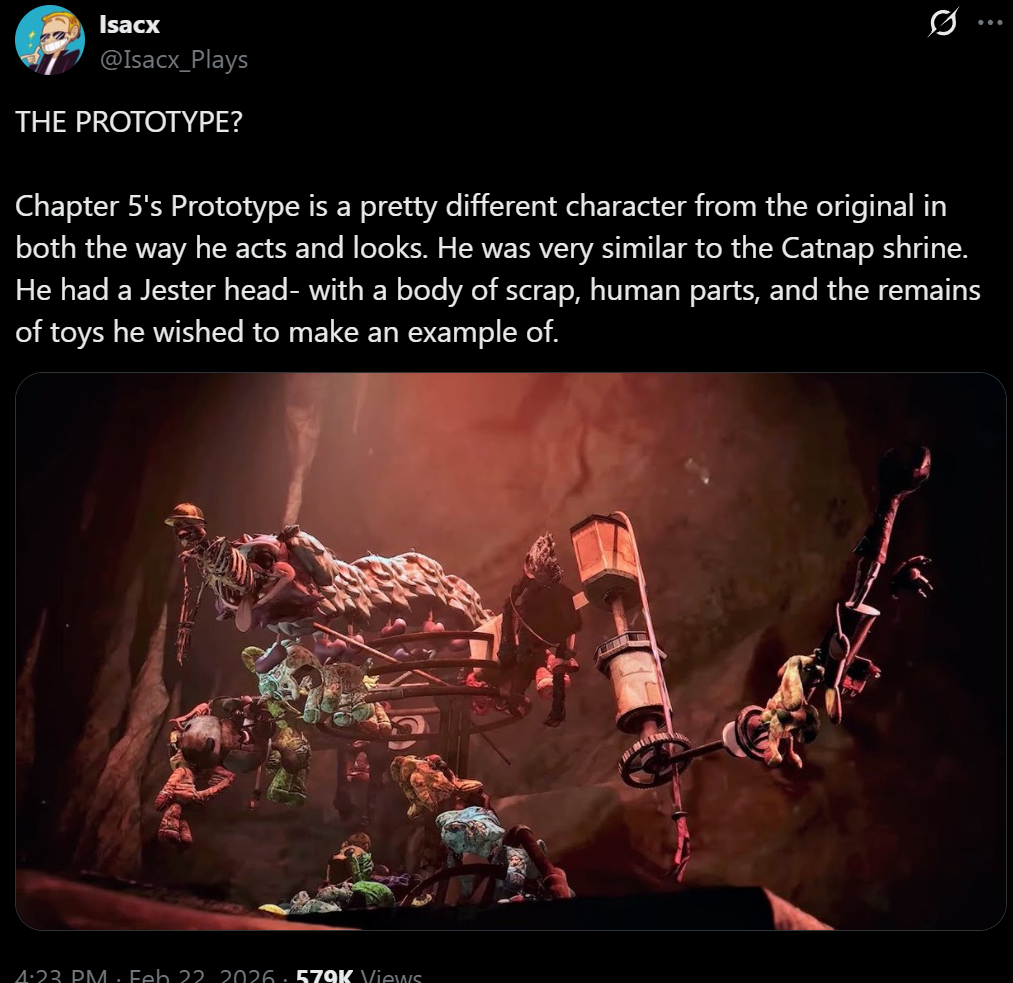Click the Feb 22, 2026 date
Image resolution: width=1013 pixels, height=983 pixels.
[202, 975]
